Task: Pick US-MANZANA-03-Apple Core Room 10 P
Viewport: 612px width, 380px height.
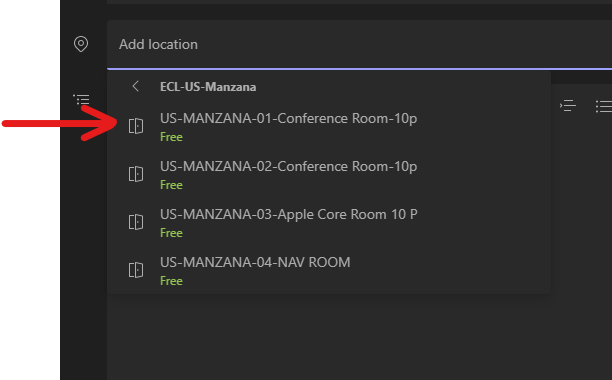Action: tap(329, 223)
